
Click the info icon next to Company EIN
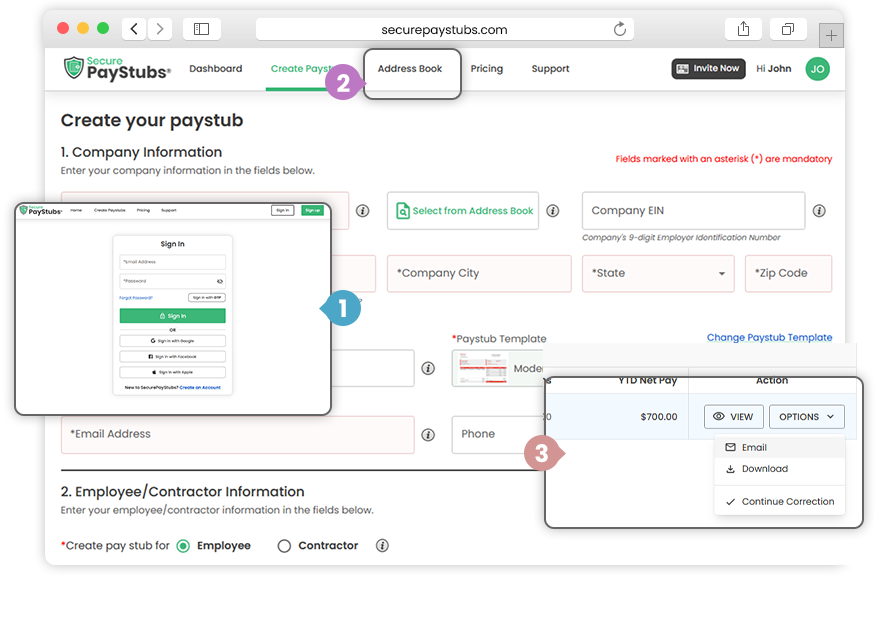(x=819, y=211)
